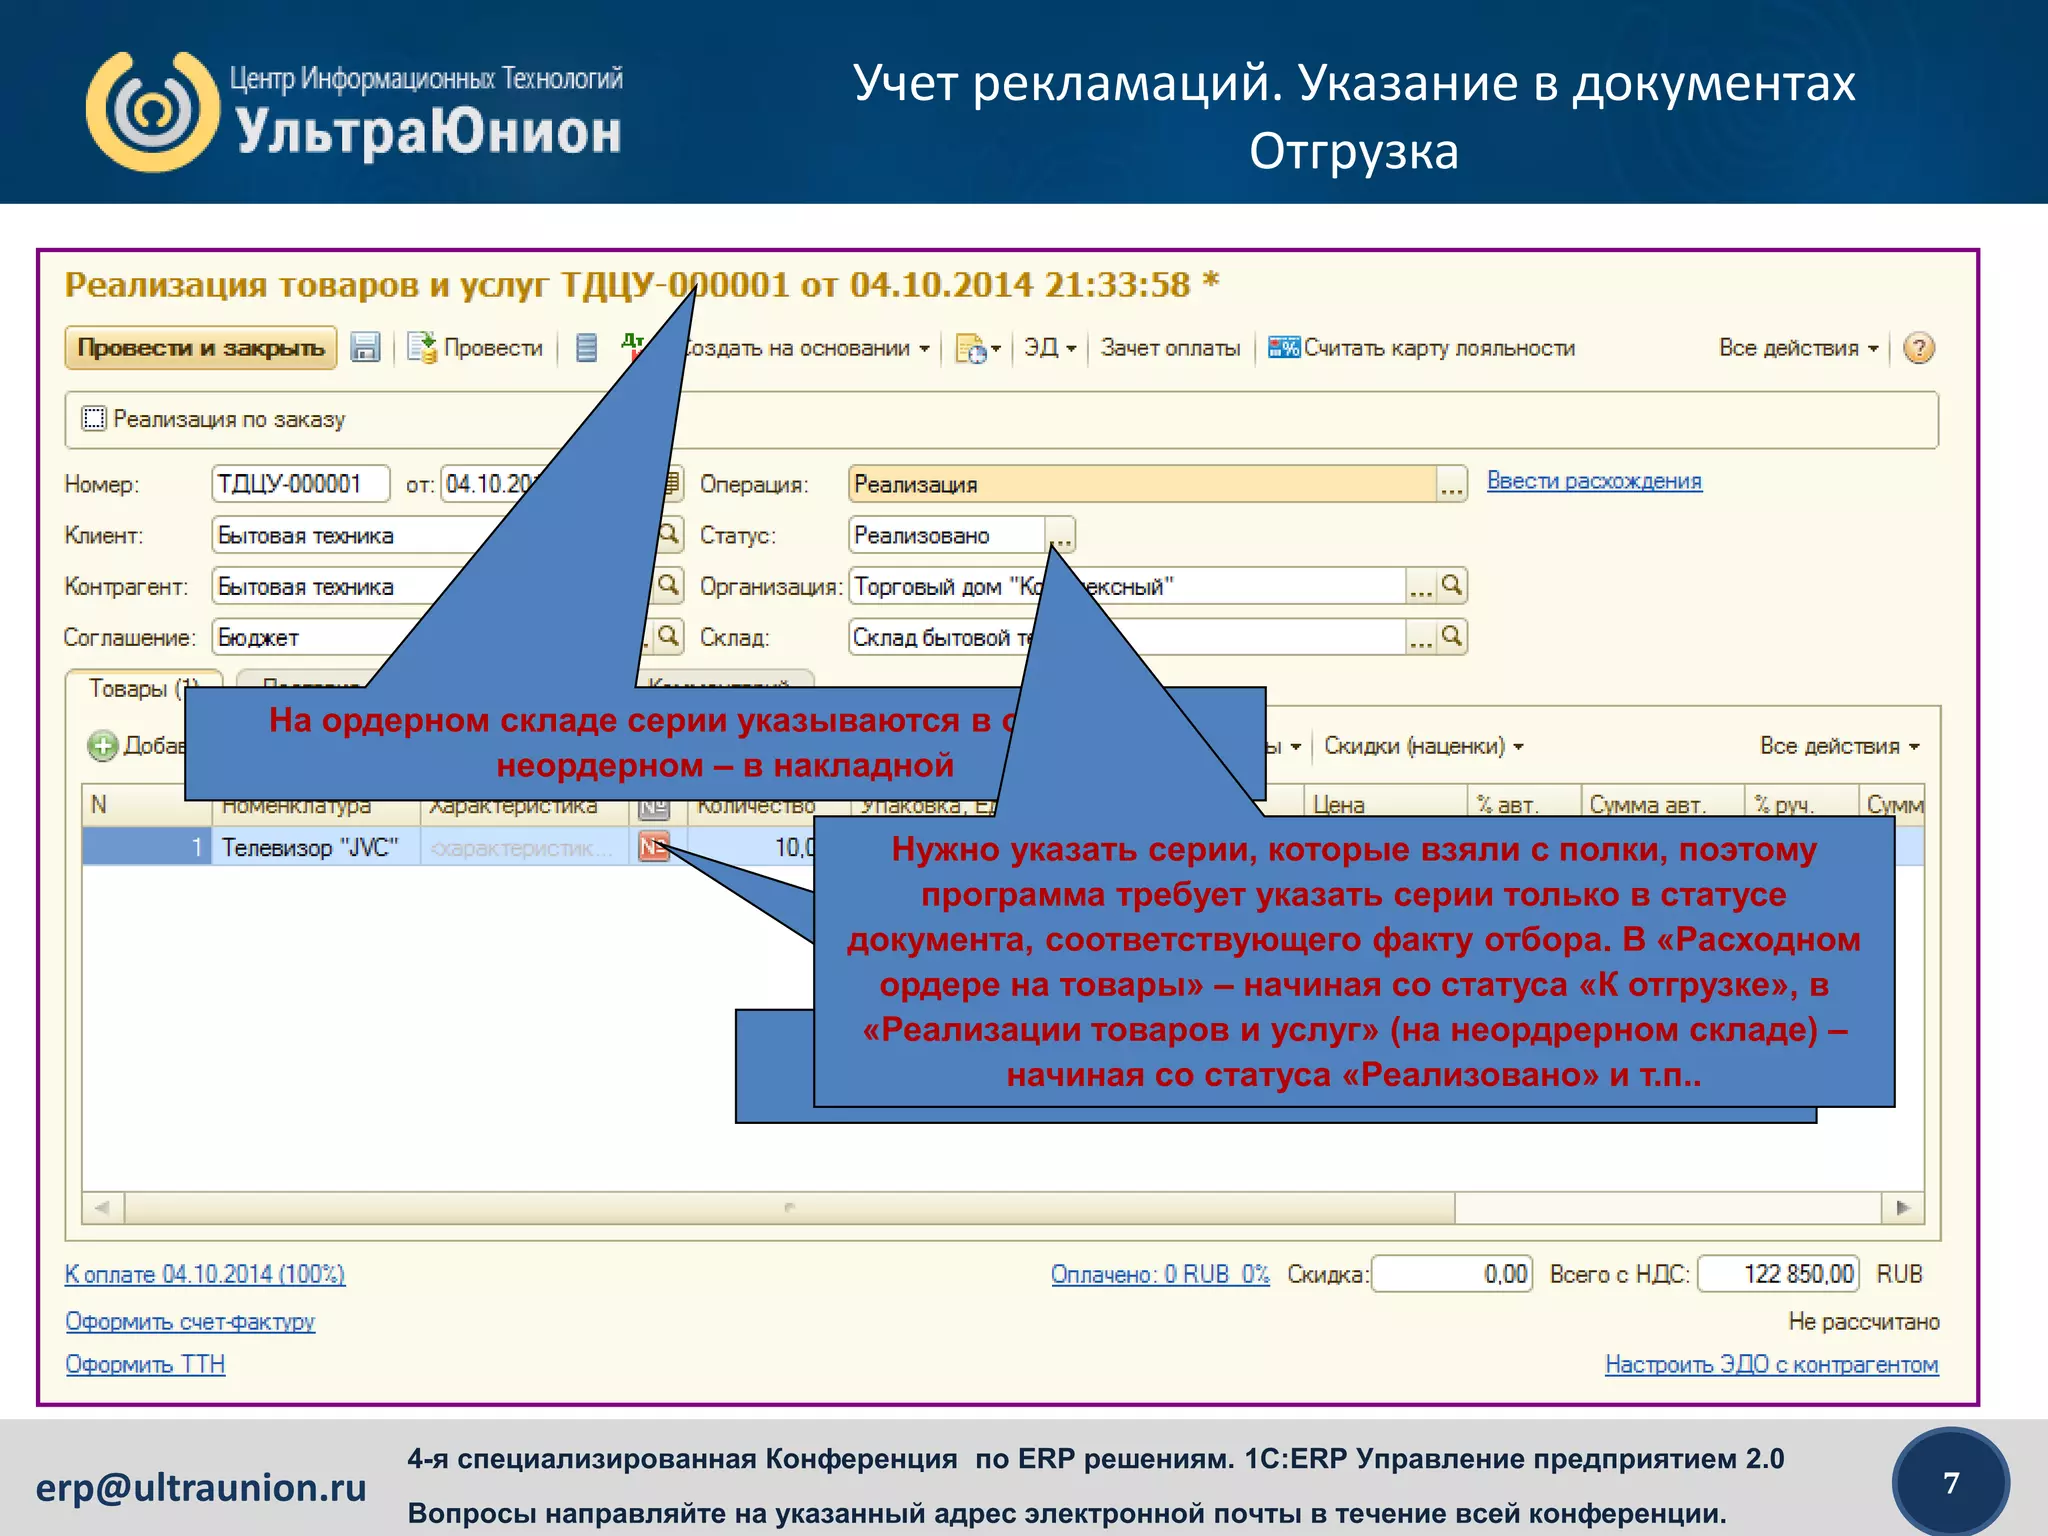Expand the table Все действия menu
The image size is (2048, 1536).
[x=1839, y=746]
